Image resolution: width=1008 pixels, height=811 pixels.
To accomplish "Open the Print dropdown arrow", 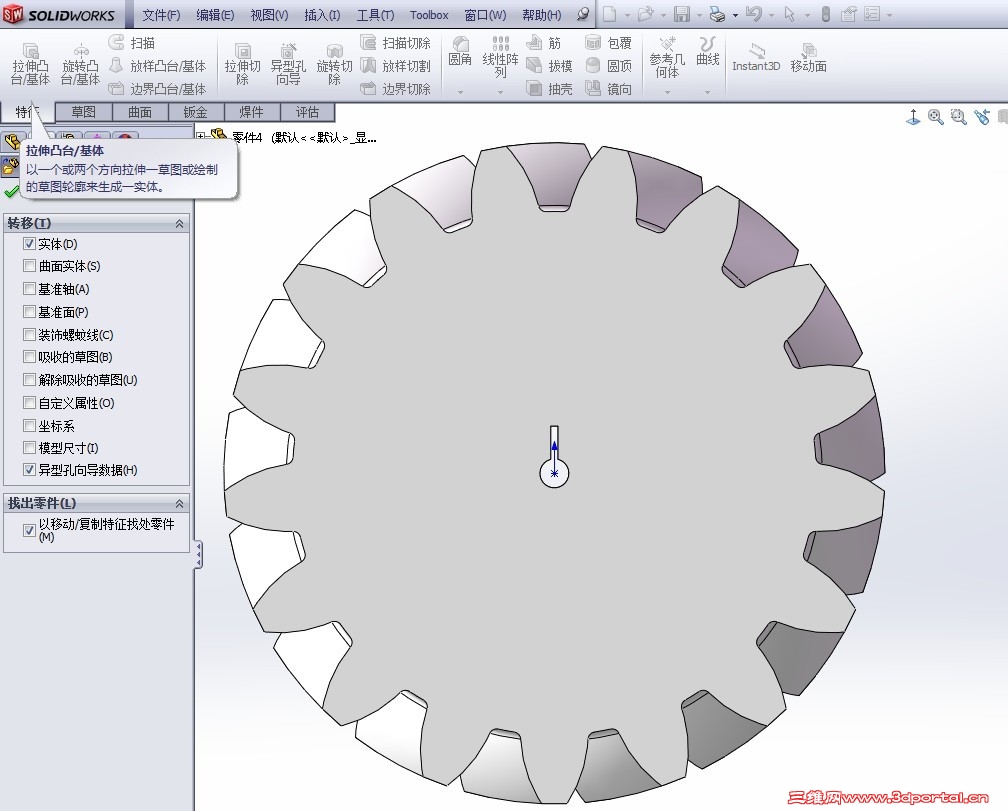I will 735,14.
